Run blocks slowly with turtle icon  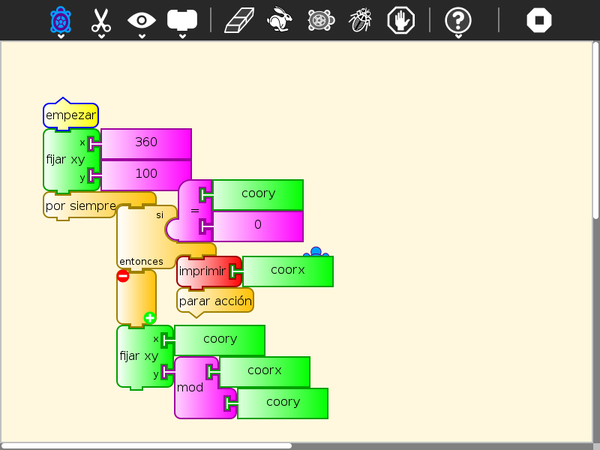click(321, 20)
